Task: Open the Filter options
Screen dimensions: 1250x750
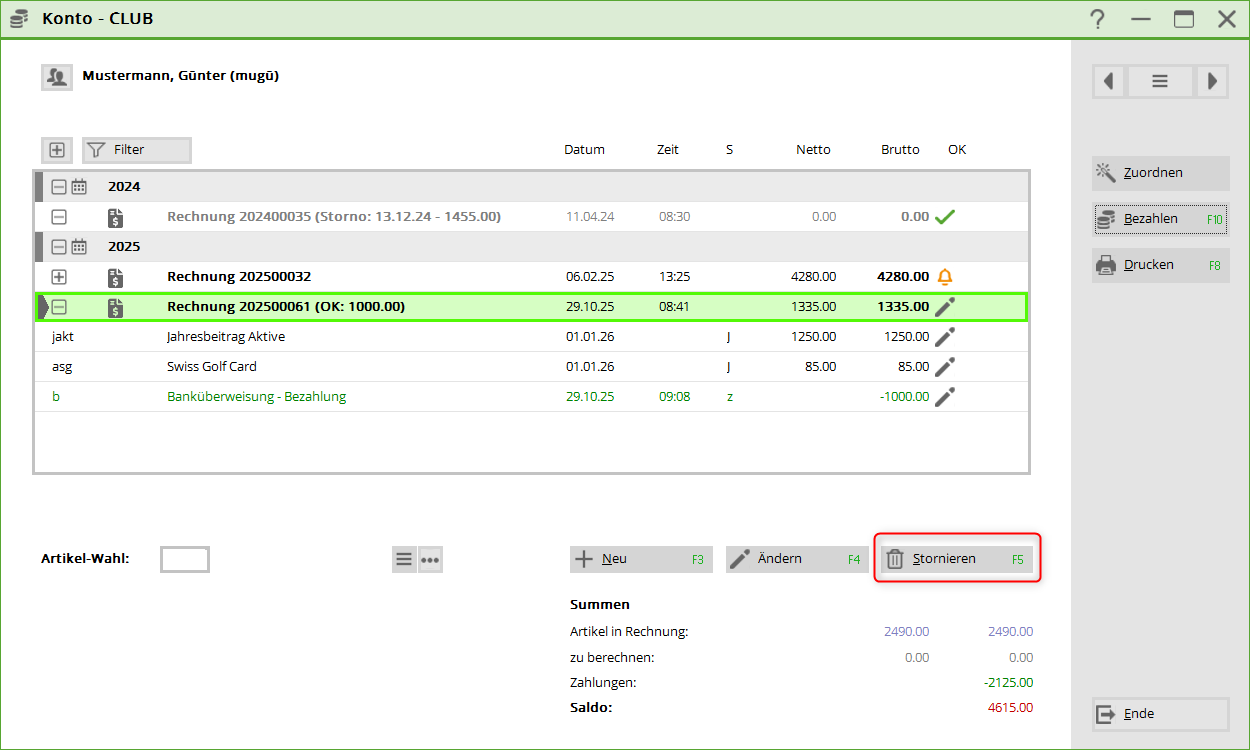Action: (x=136, y=150)
